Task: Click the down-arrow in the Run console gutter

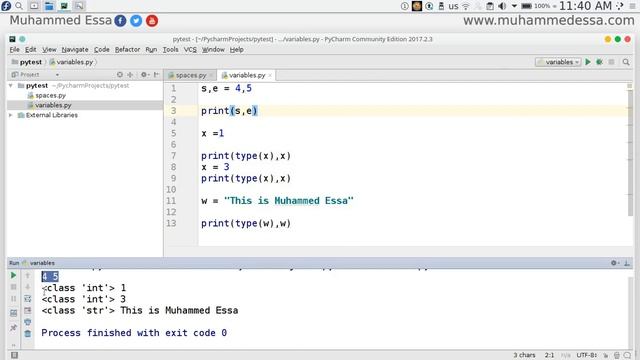Action: pos(27,287)
